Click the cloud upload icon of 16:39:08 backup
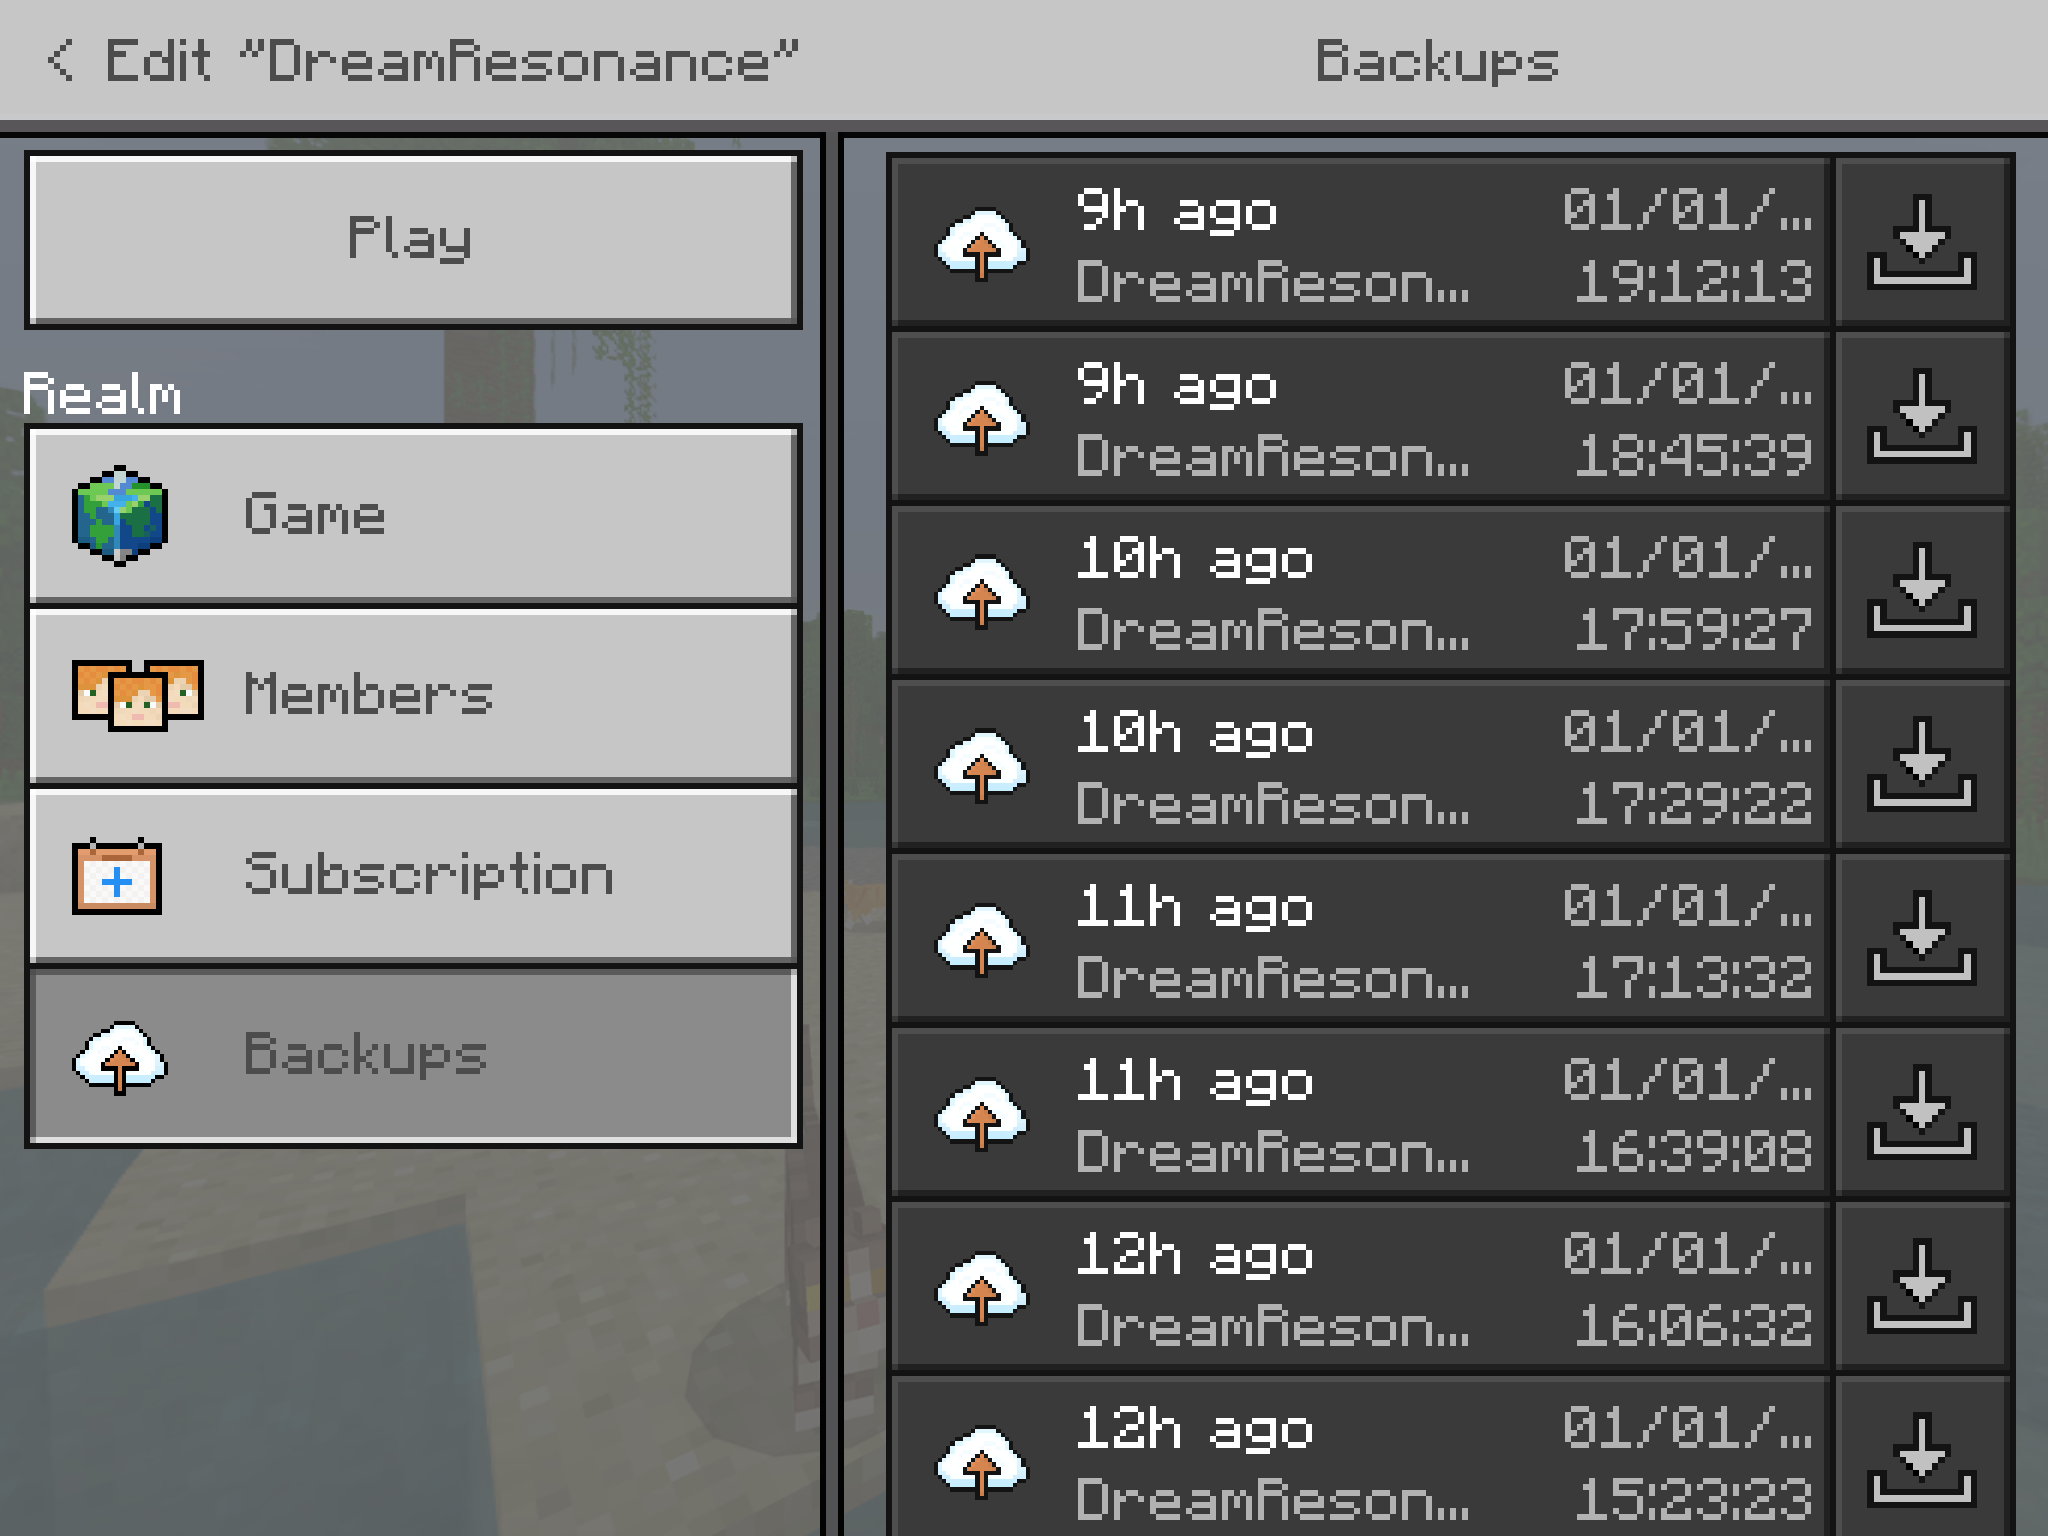The height and width of the screenshot is (1536, 2048). tap(981, 1113)
